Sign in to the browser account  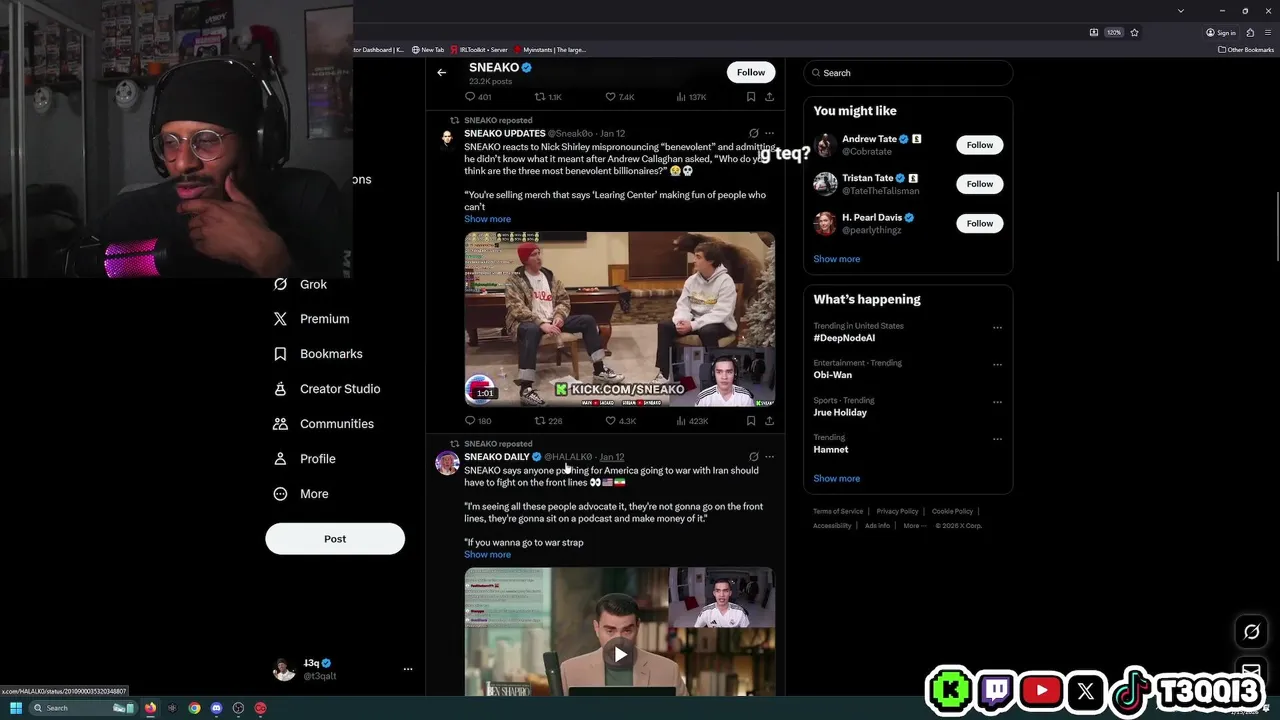coord(1221,33)
